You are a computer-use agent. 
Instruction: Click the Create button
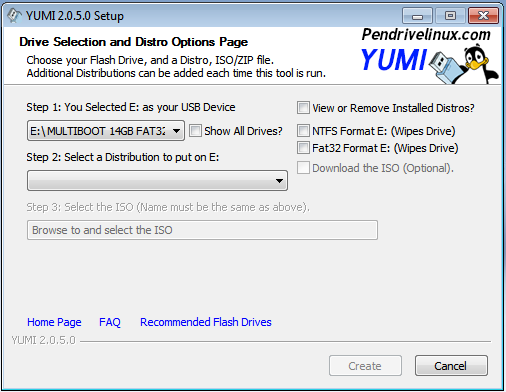365,366
